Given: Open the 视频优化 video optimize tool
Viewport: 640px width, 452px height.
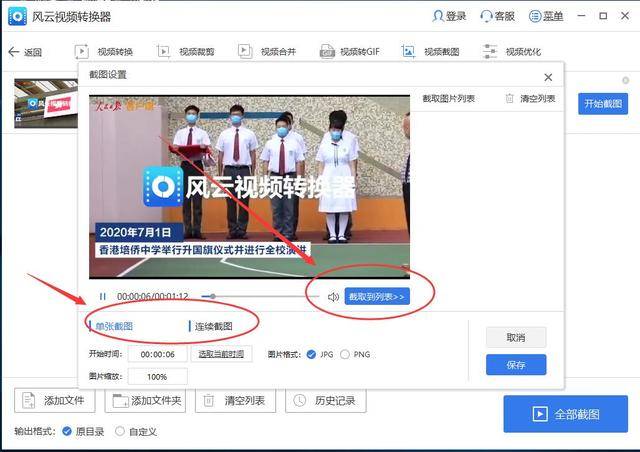Looking at the screenshot, I should pyautogui.click(x=512, y=51).
